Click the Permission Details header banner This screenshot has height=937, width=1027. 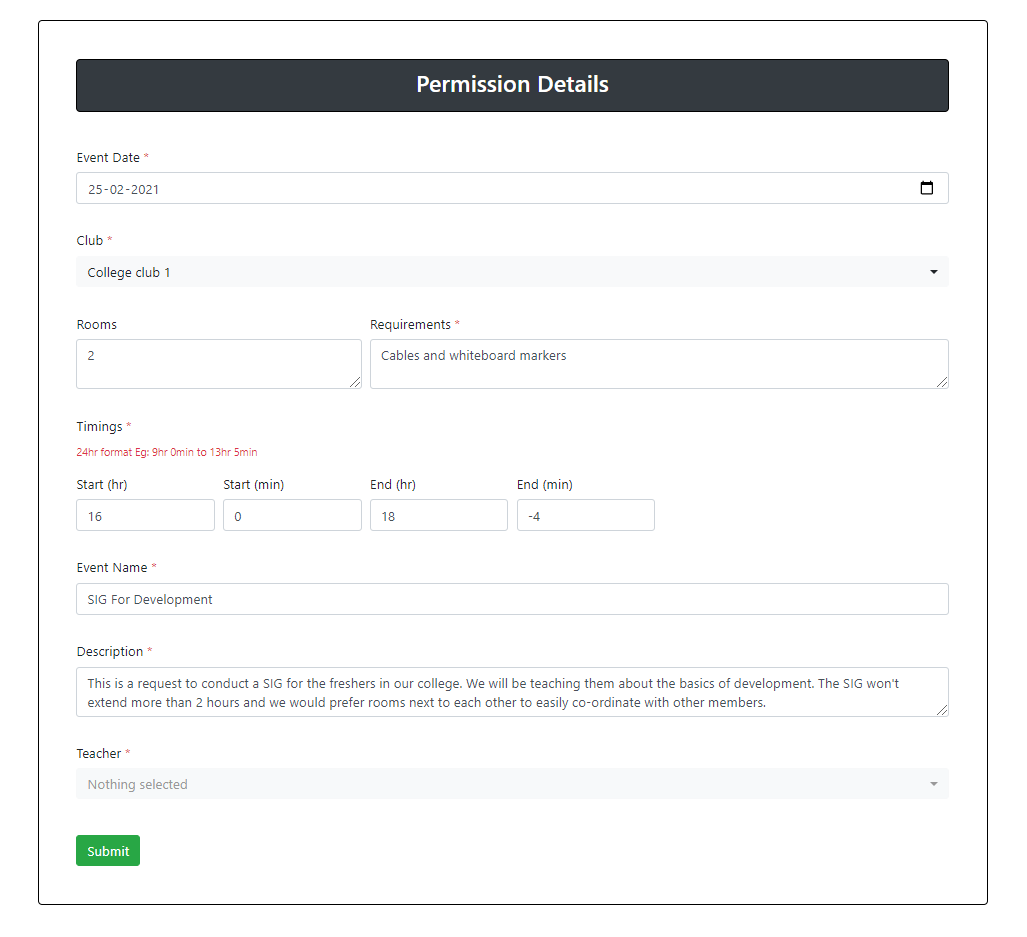click(x=512, y=85)
